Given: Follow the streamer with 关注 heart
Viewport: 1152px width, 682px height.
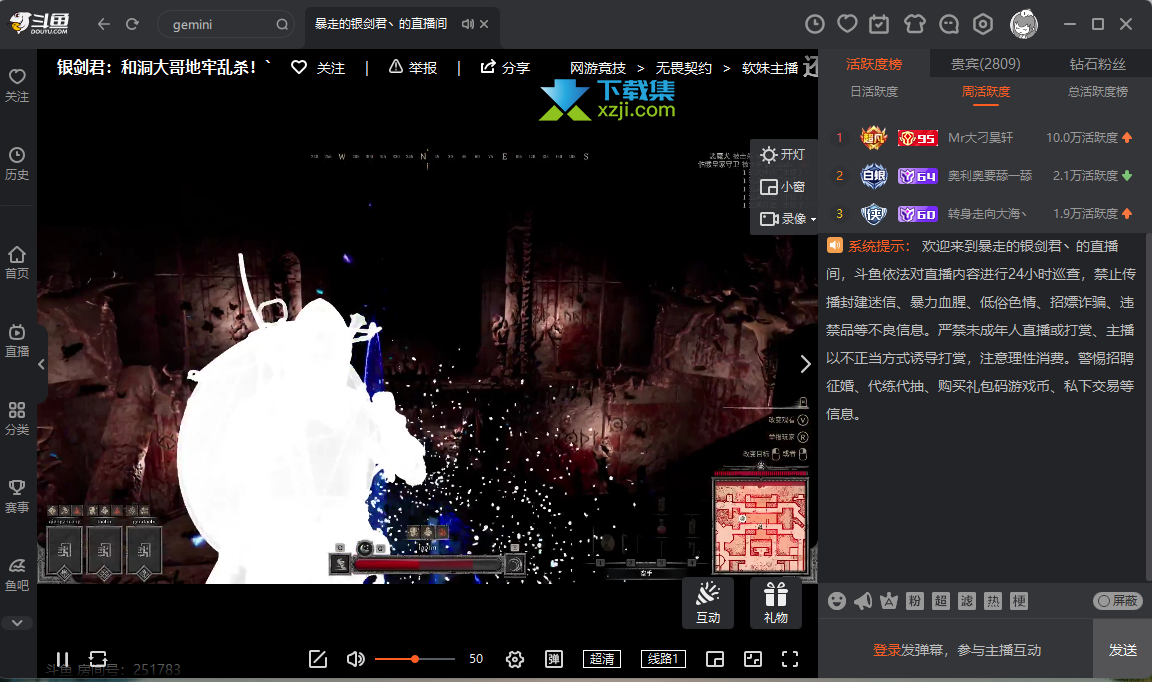Looking at the screenshot, I should [317, 68].
